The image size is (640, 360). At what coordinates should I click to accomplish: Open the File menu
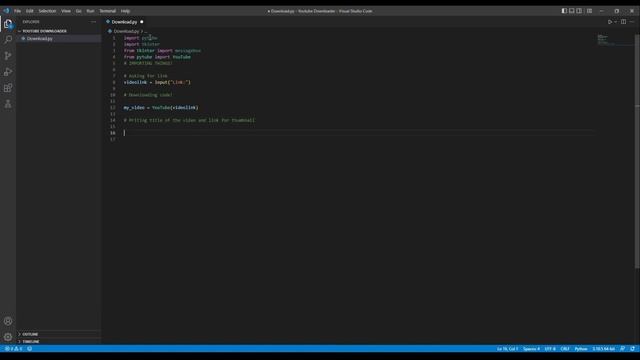(x=18, y=11)
